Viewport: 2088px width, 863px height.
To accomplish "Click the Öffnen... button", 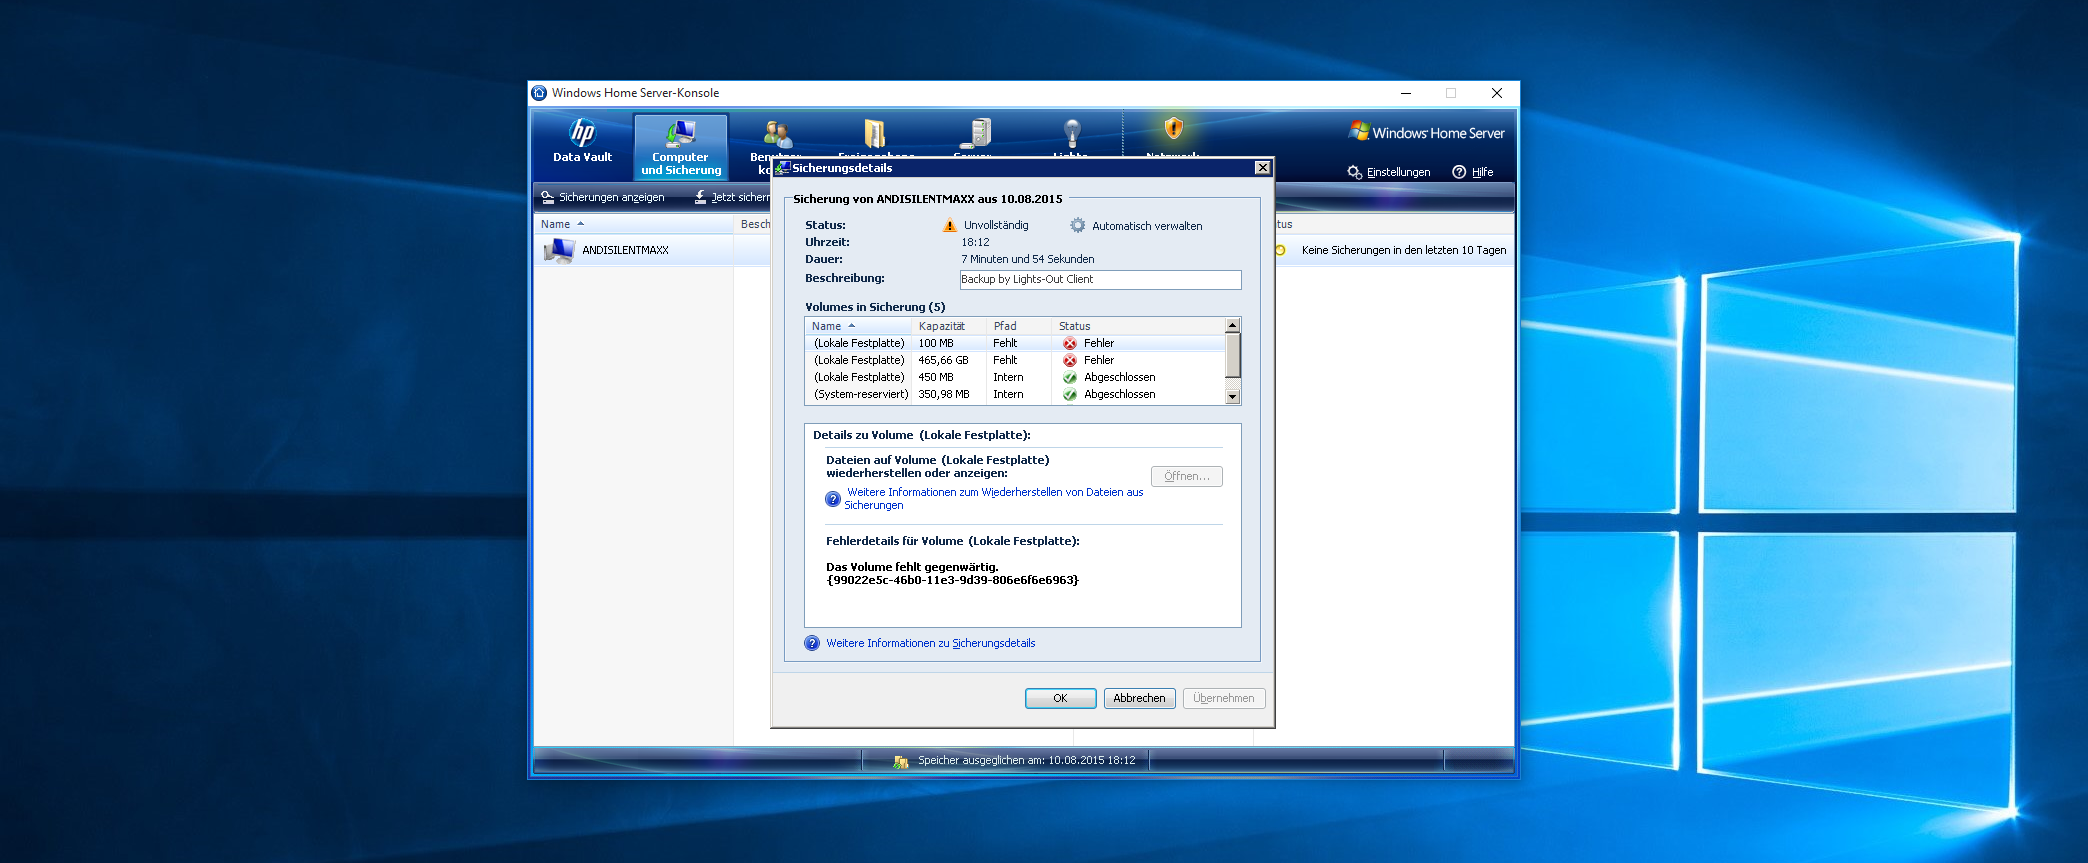I will point(1187,477).
